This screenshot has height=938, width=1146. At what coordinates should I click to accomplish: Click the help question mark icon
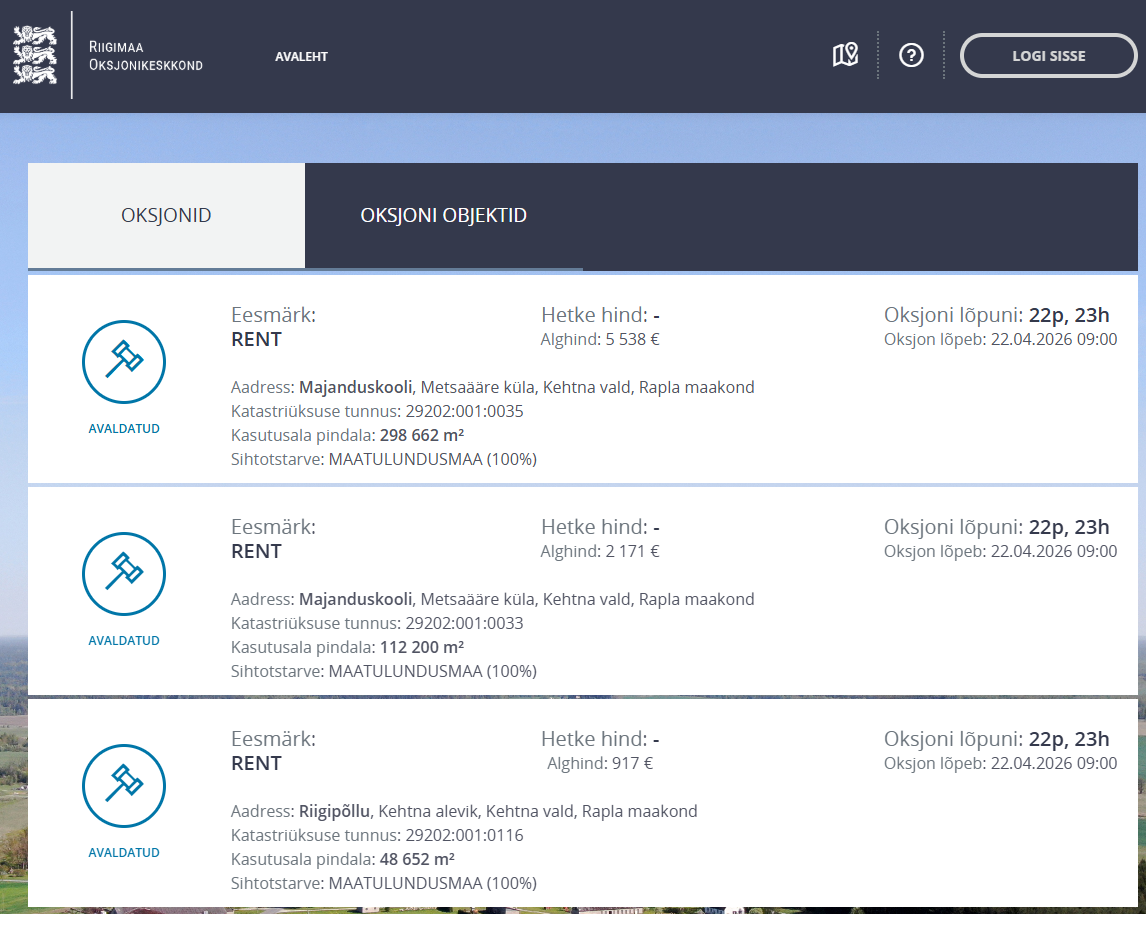pyautogui.click(x=911, y=55)
